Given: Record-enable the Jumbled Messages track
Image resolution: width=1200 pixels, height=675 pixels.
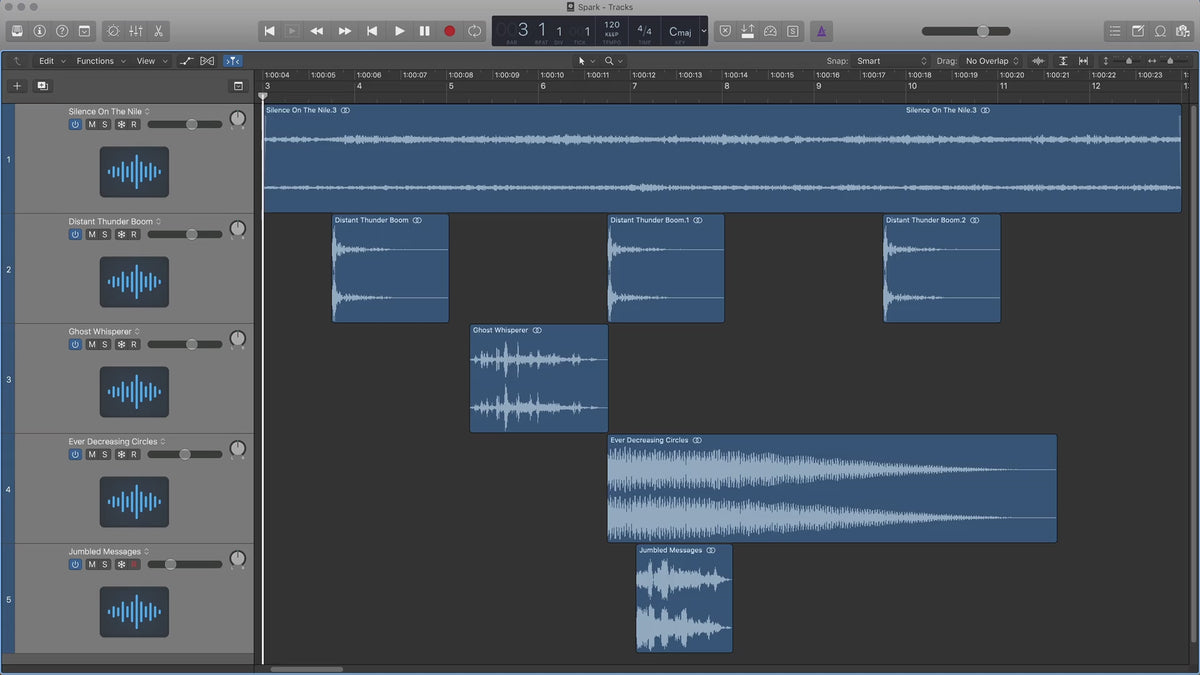Looking at the screenshot, I should (x=133, y=564).
